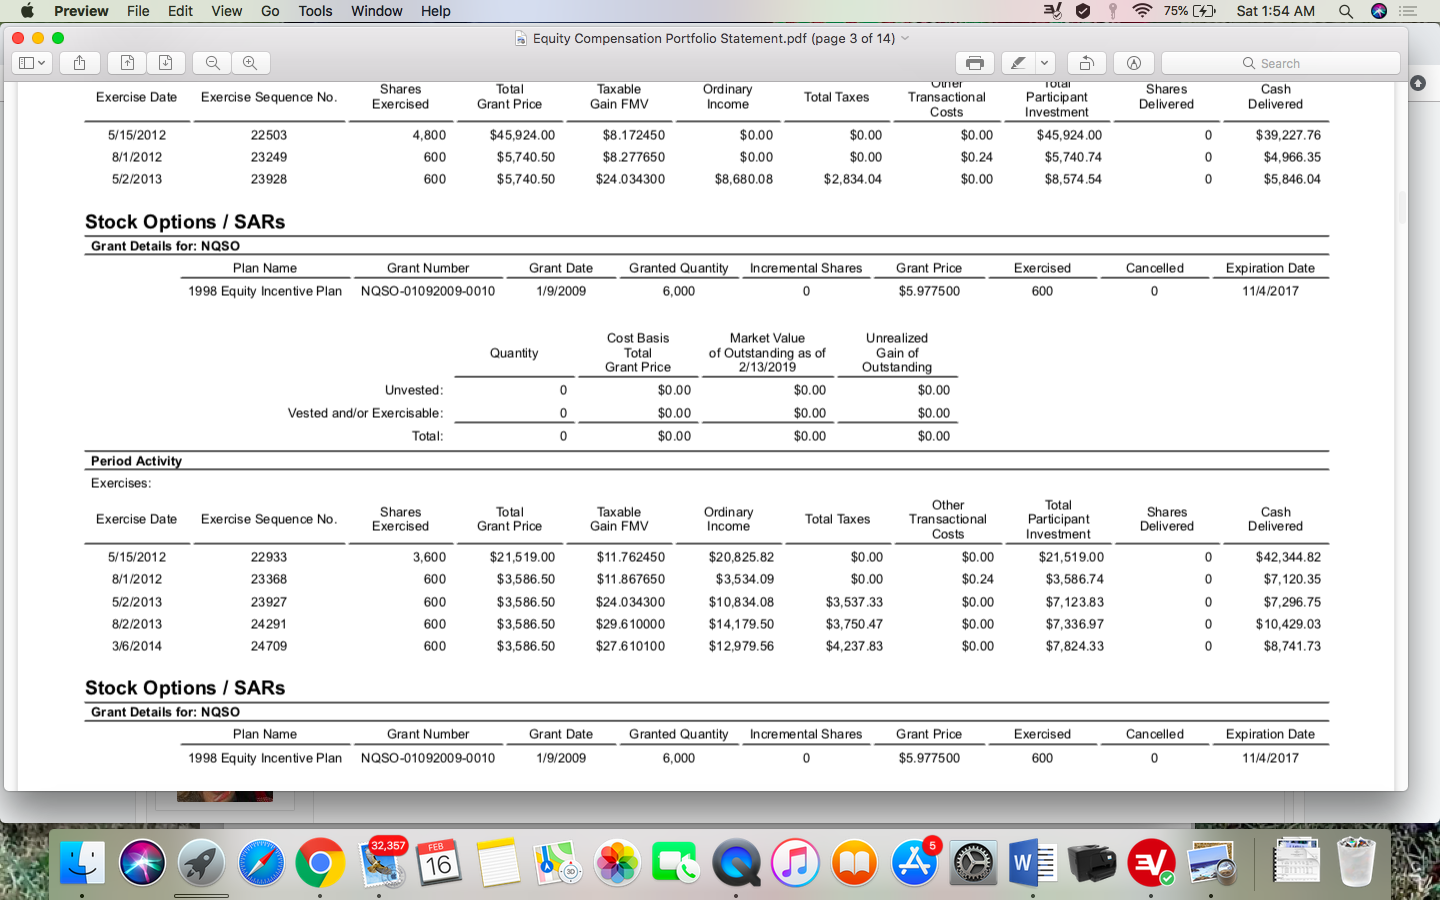The height and width of the screenshot is (900, 1440).
Task: Select the highlight pen tool
Action: coord(1018,63)
